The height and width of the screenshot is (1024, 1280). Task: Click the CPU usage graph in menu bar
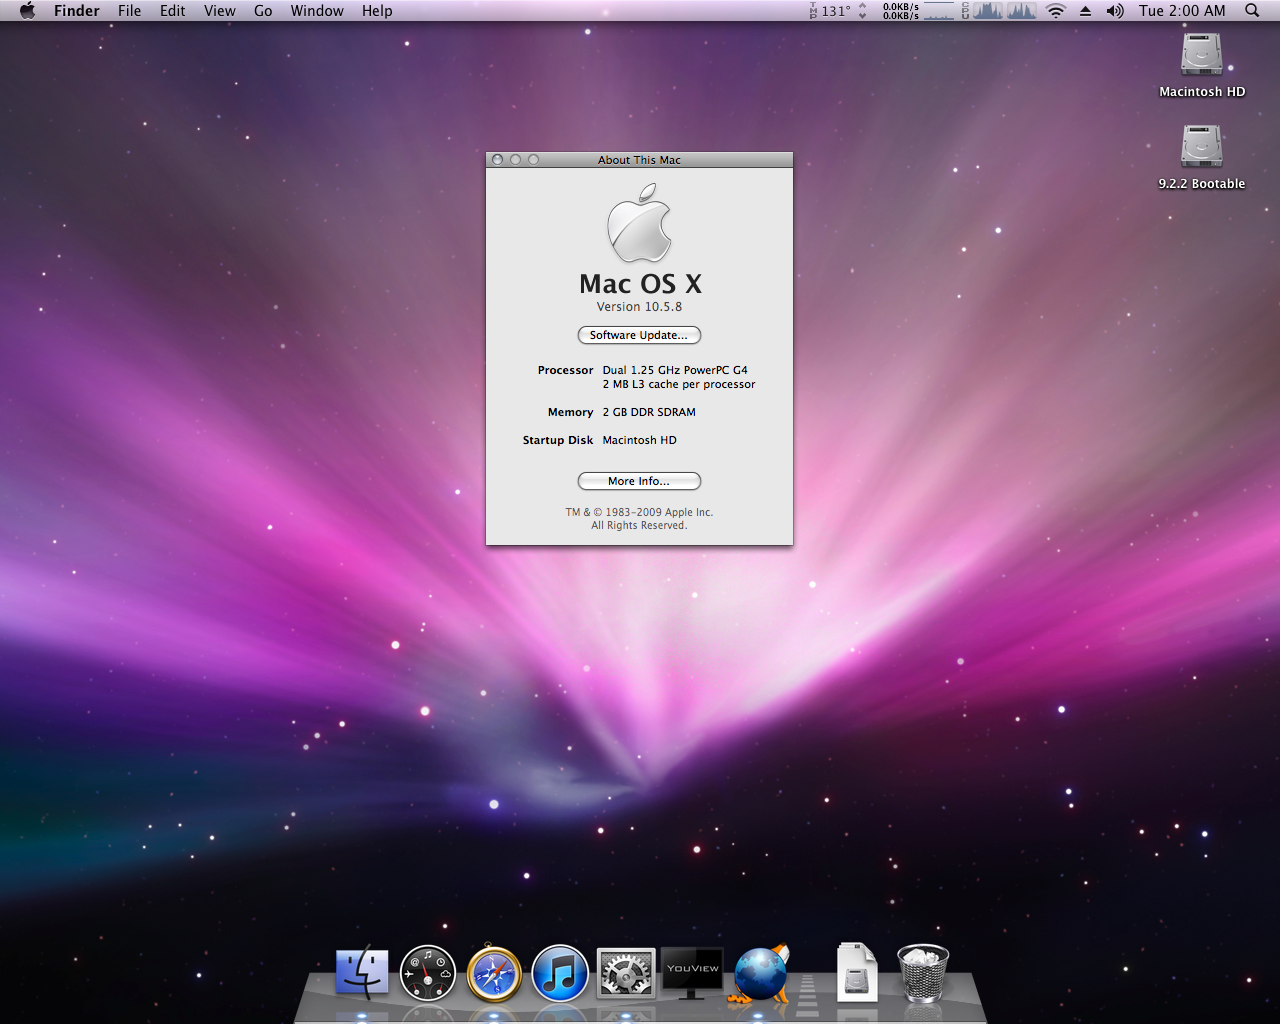(x=1000, y=11)
